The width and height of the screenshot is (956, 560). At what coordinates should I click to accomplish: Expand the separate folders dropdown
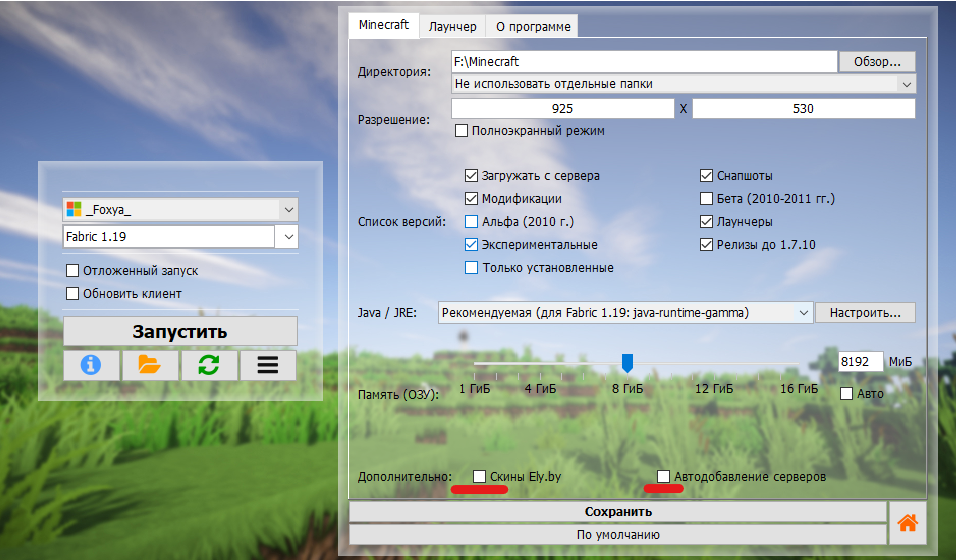pyautogui.click(x=905, y=84)
